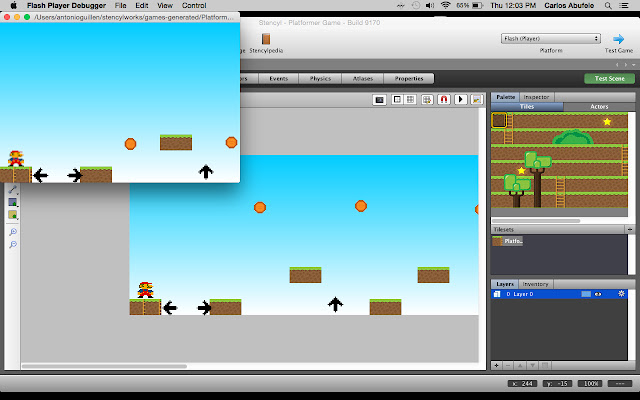Switch to the Properties tab
Screen dimensions: 640x400
[x=409, y=78]
